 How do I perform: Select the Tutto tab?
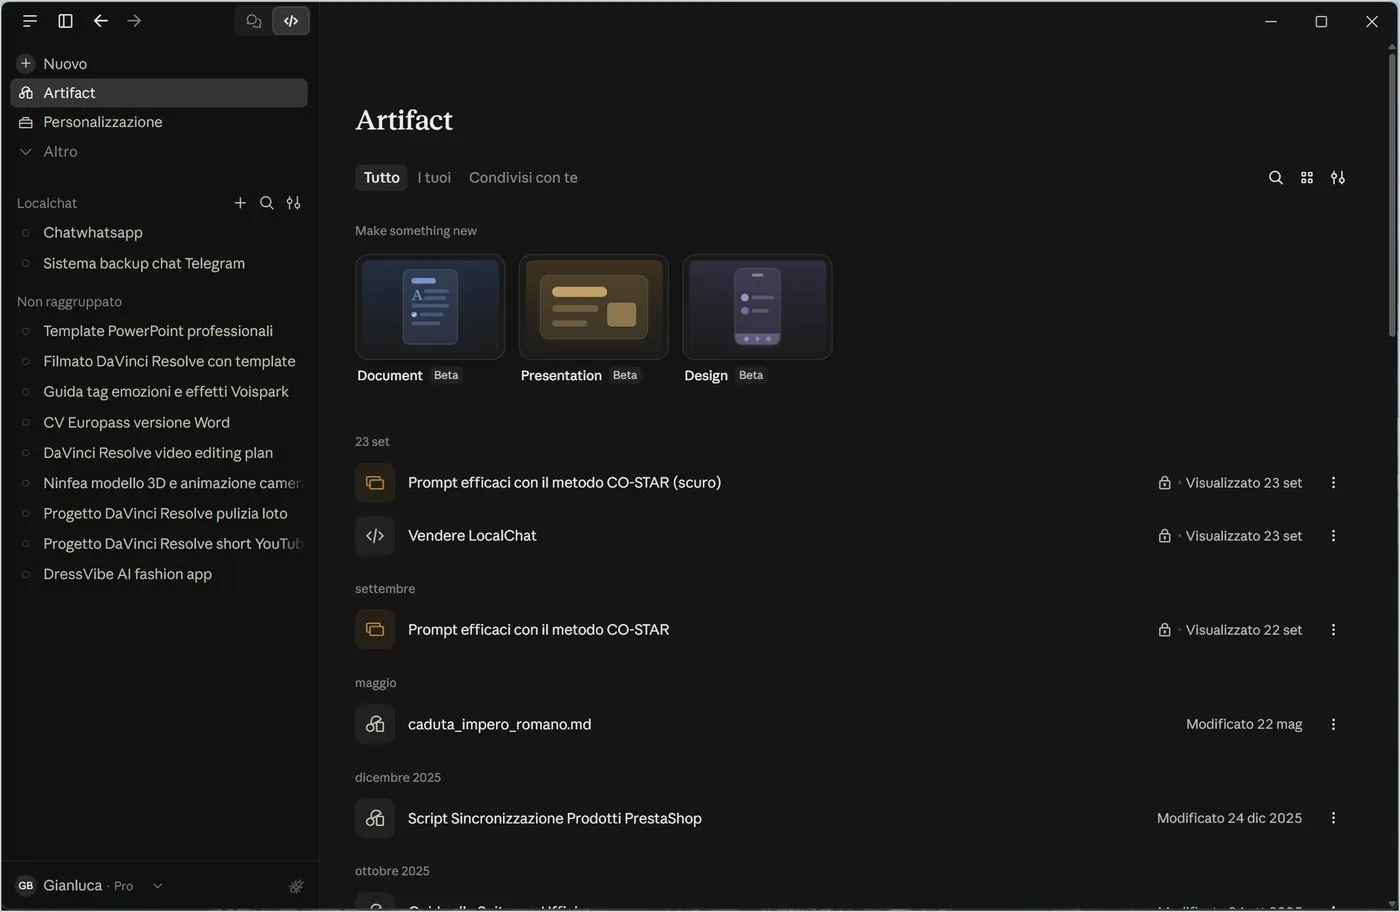[x=381, y=178]
